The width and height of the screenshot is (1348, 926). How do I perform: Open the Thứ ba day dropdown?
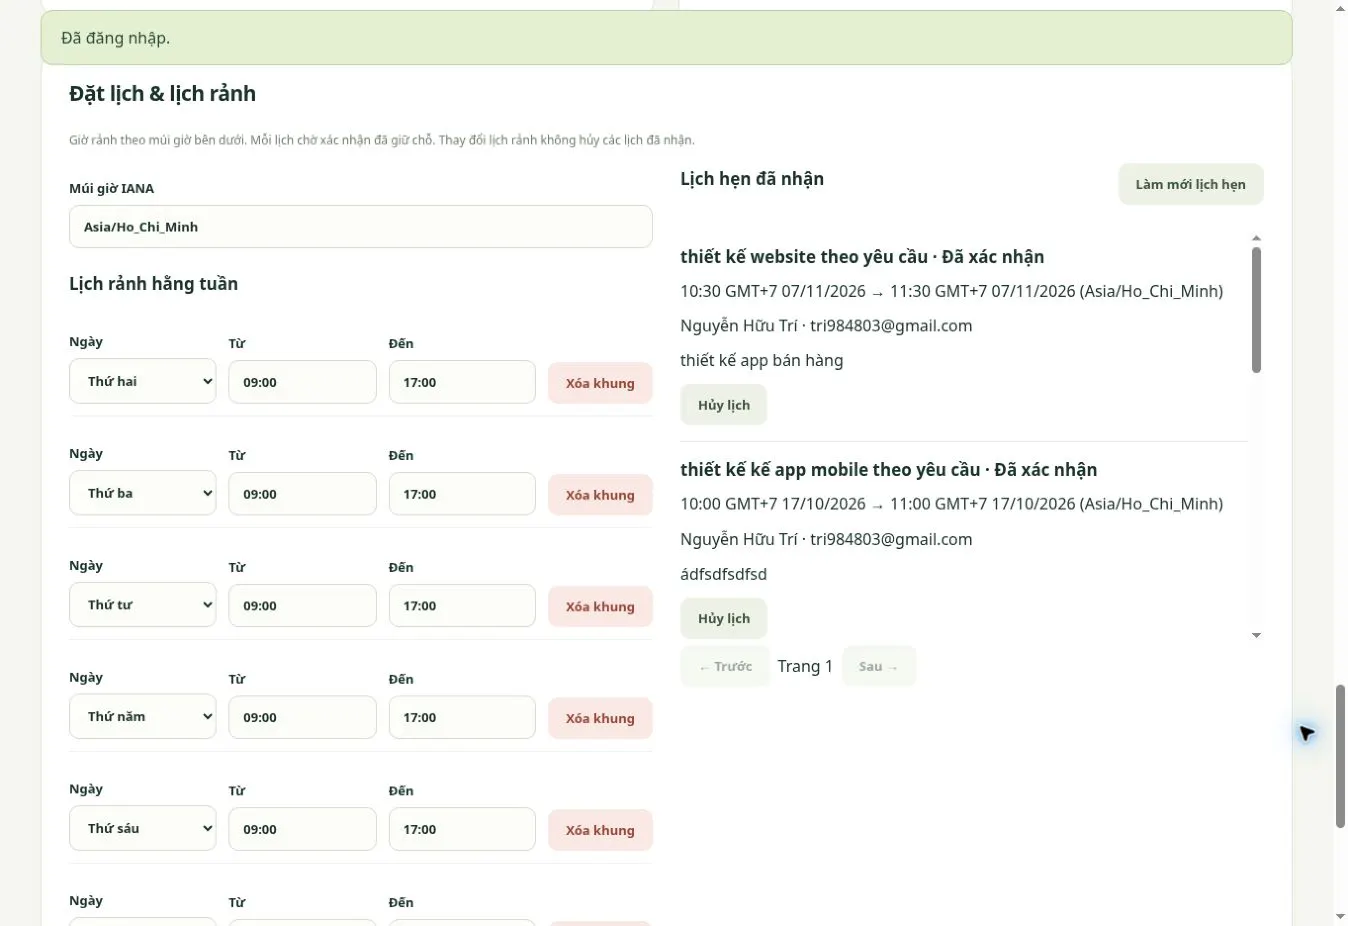(142, 493)
